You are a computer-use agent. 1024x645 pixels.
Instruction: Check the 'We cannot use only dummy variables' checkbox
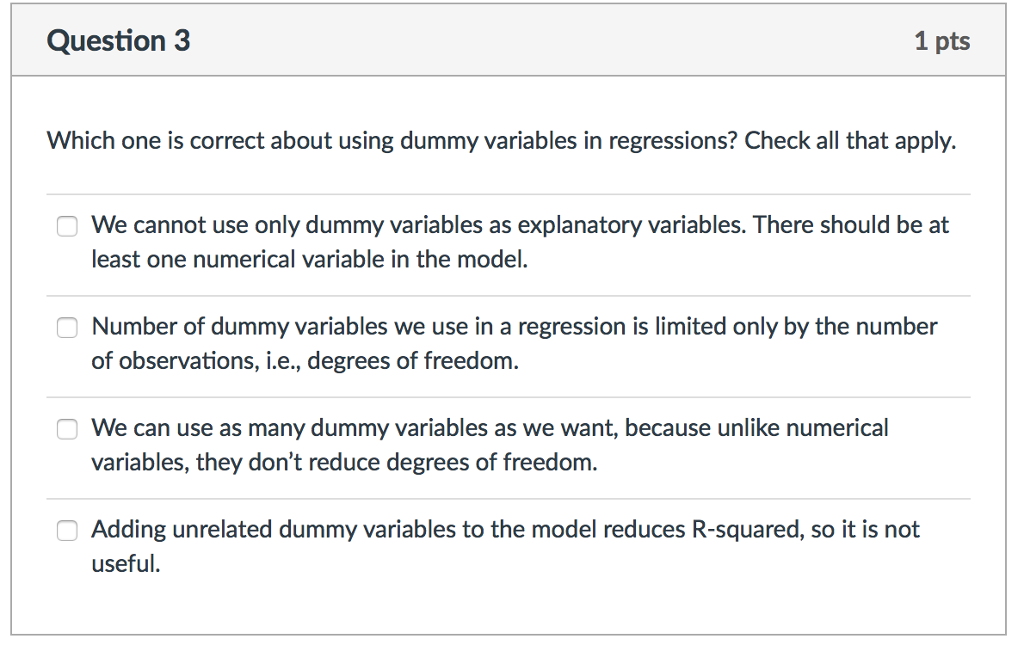(x=67, y=227)
